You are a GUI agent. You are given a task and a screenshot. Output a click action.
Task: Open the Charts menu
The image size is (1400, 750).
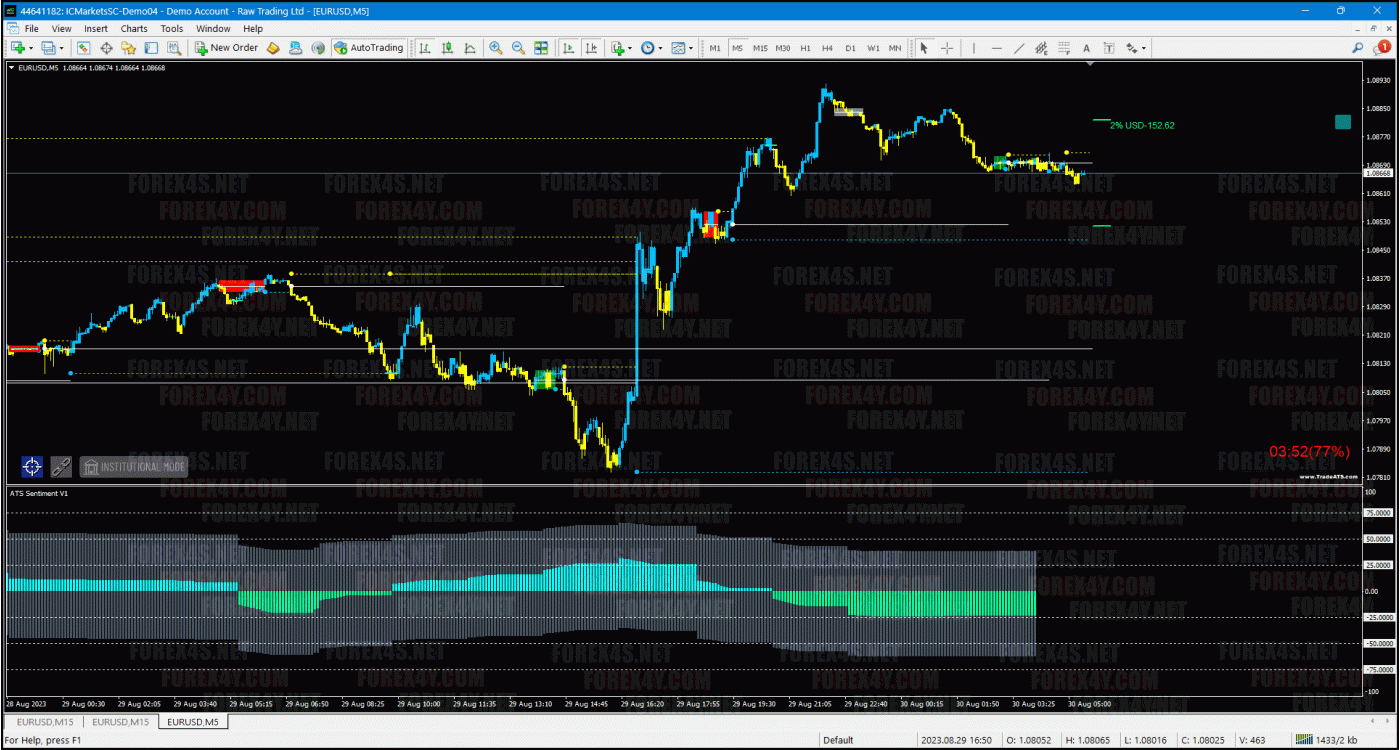(133, 28)
